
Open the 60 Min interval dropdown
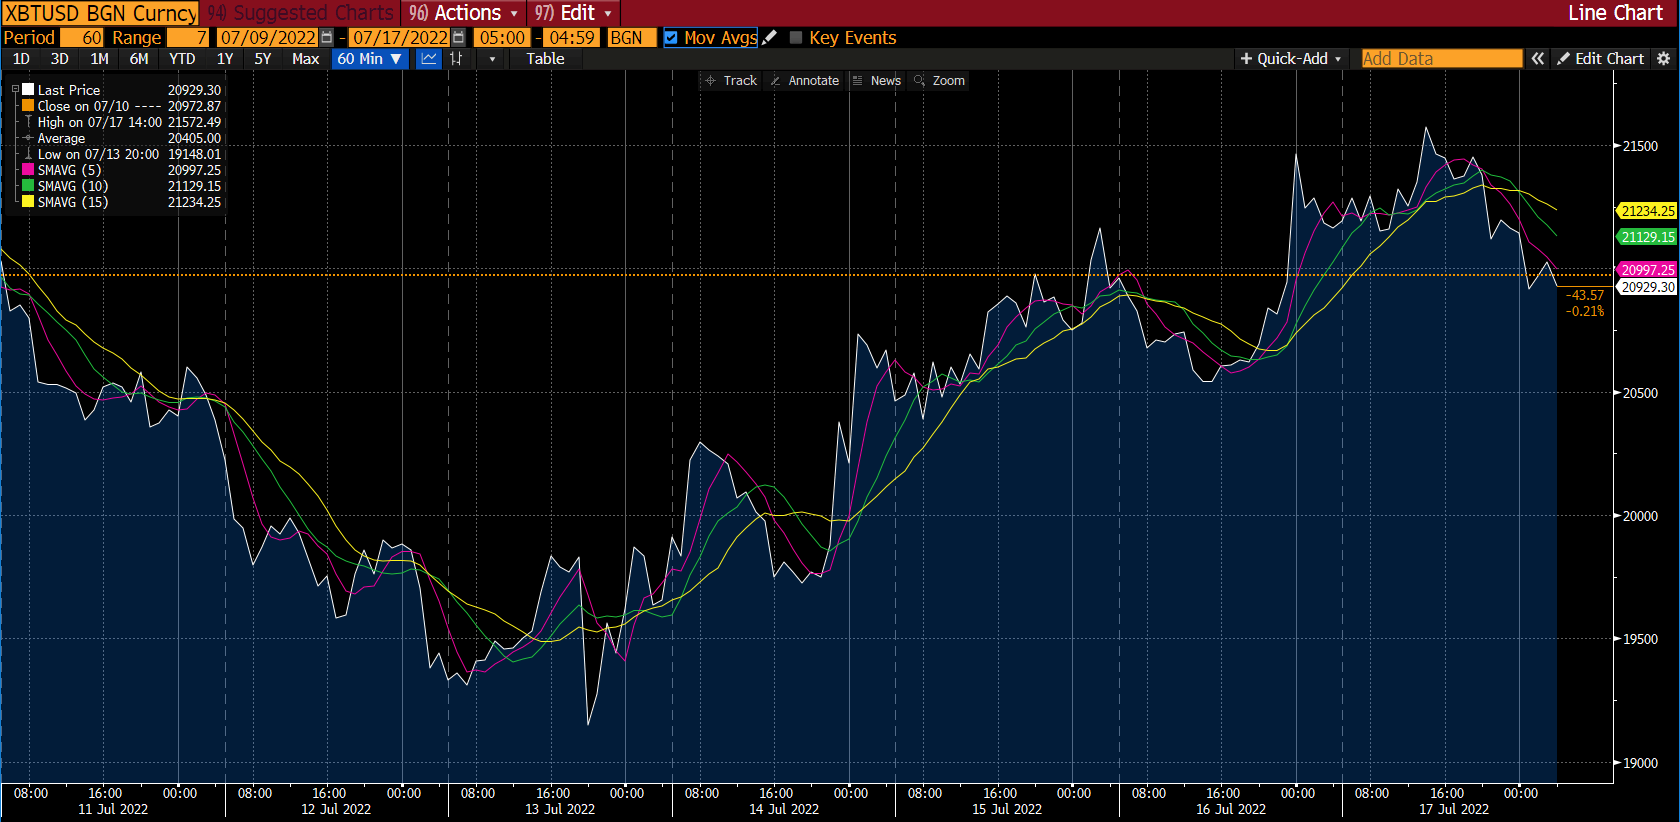tap(369, 59)
